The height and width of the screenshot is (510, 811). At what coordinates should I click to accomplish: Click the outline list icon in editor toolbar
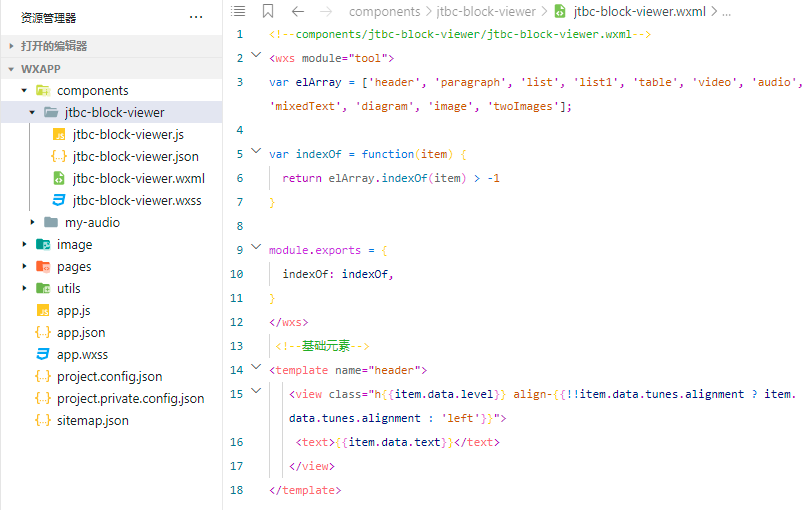click(238, 11)
